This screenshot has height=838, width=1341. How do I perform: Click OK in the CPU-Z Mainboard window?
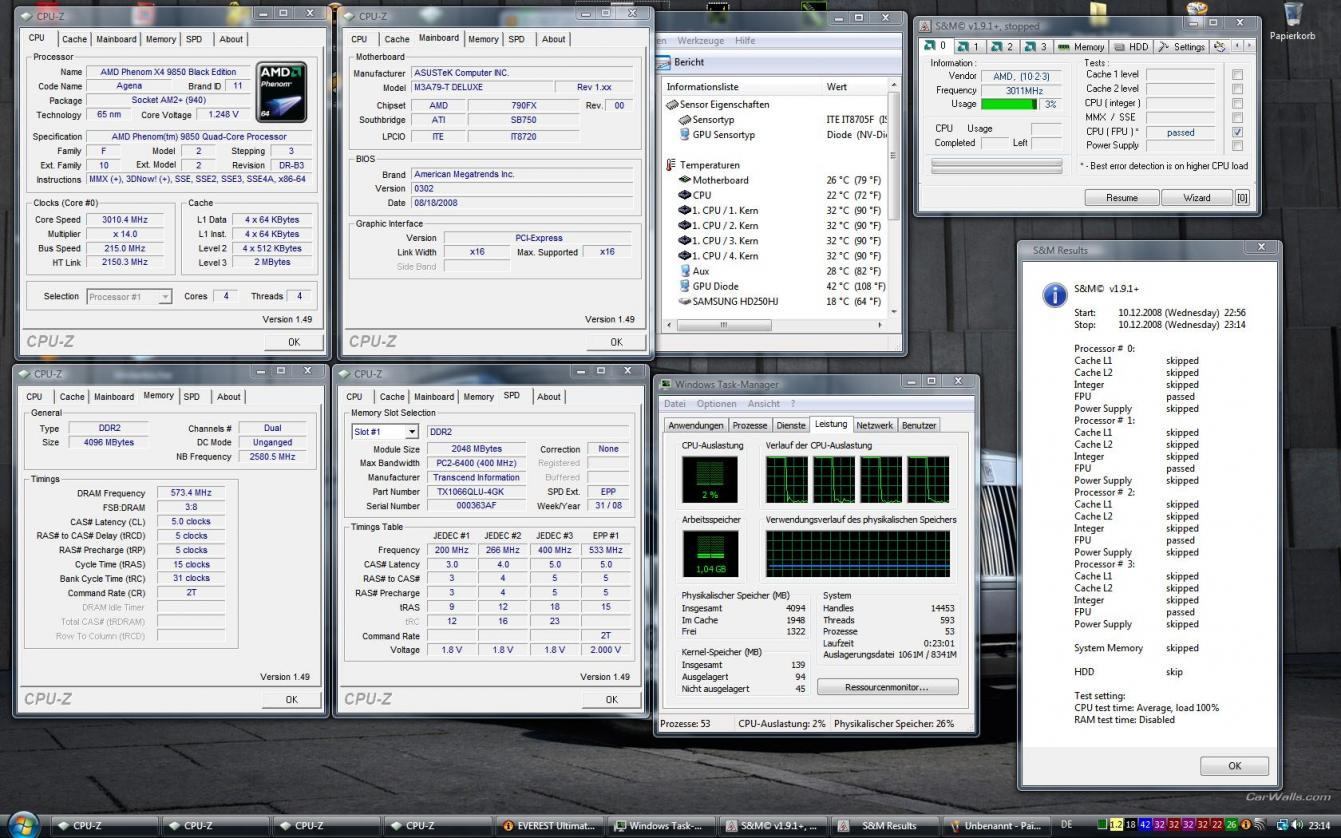click(x=616, y=342)
